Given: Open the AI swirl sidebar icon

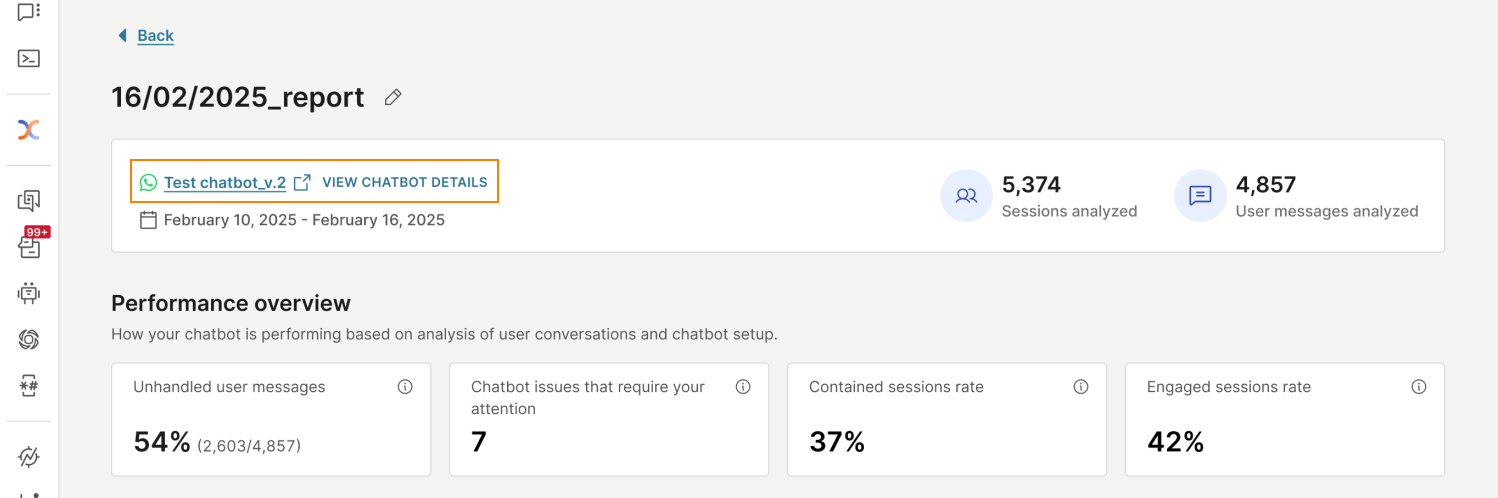Looking at the screenshot, I should (x=29, y=340).
